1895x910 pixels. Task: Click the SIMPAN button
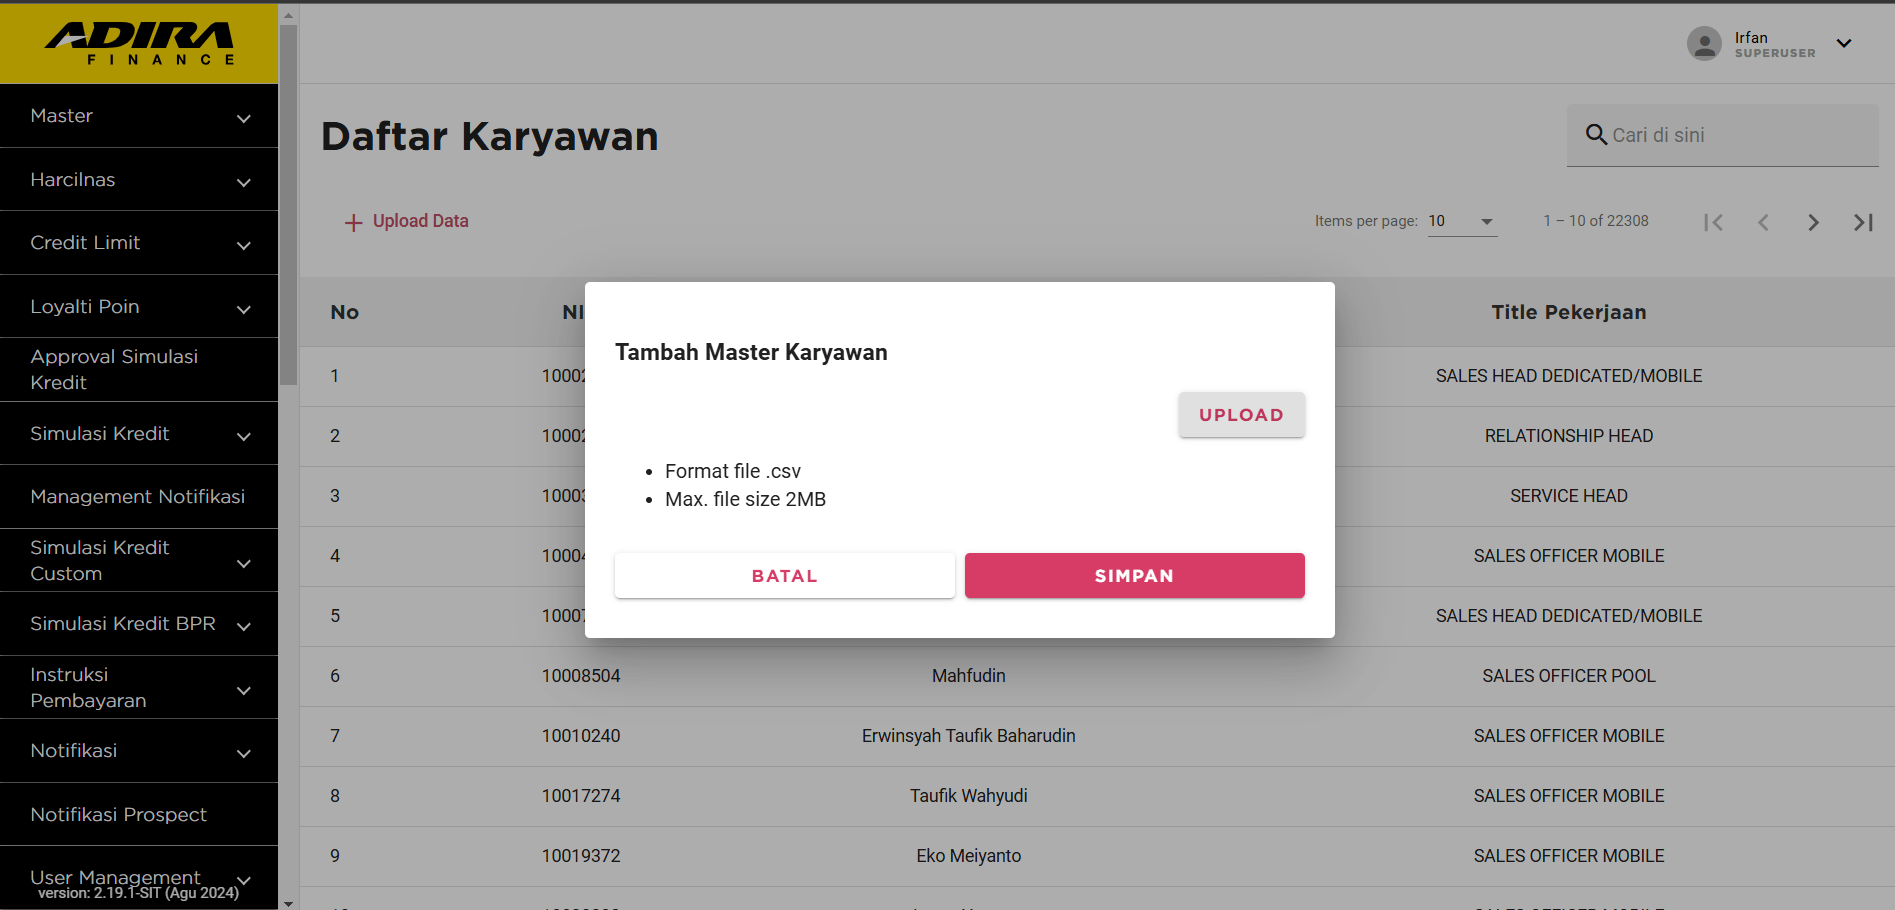1135,576
